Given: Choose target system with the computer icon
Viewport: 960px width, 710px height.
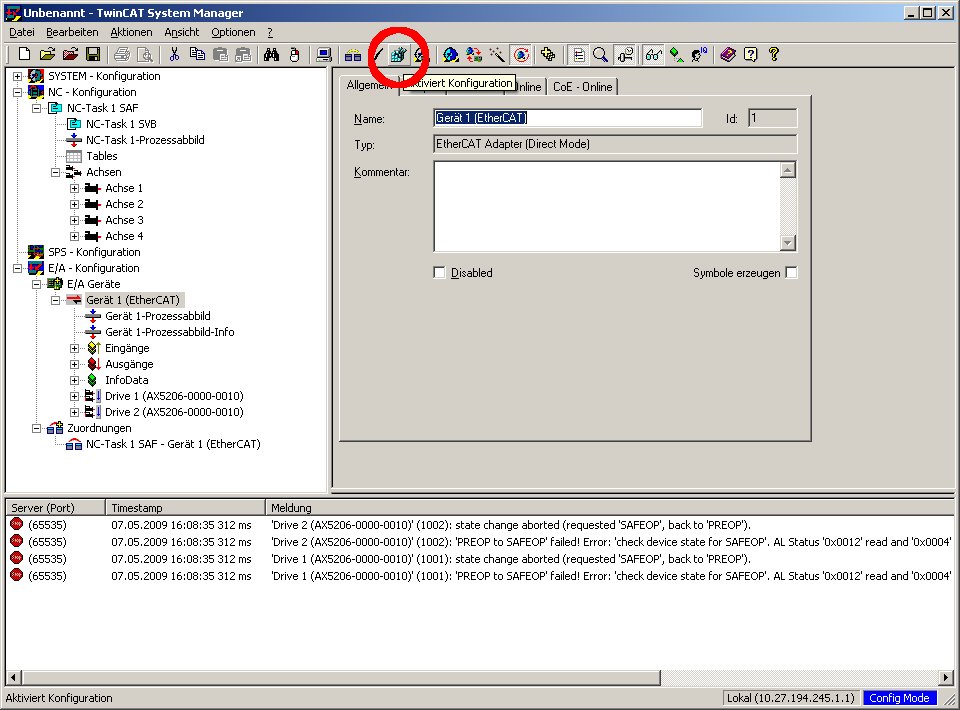Looking at the screenshot, I should coord(324,54).
